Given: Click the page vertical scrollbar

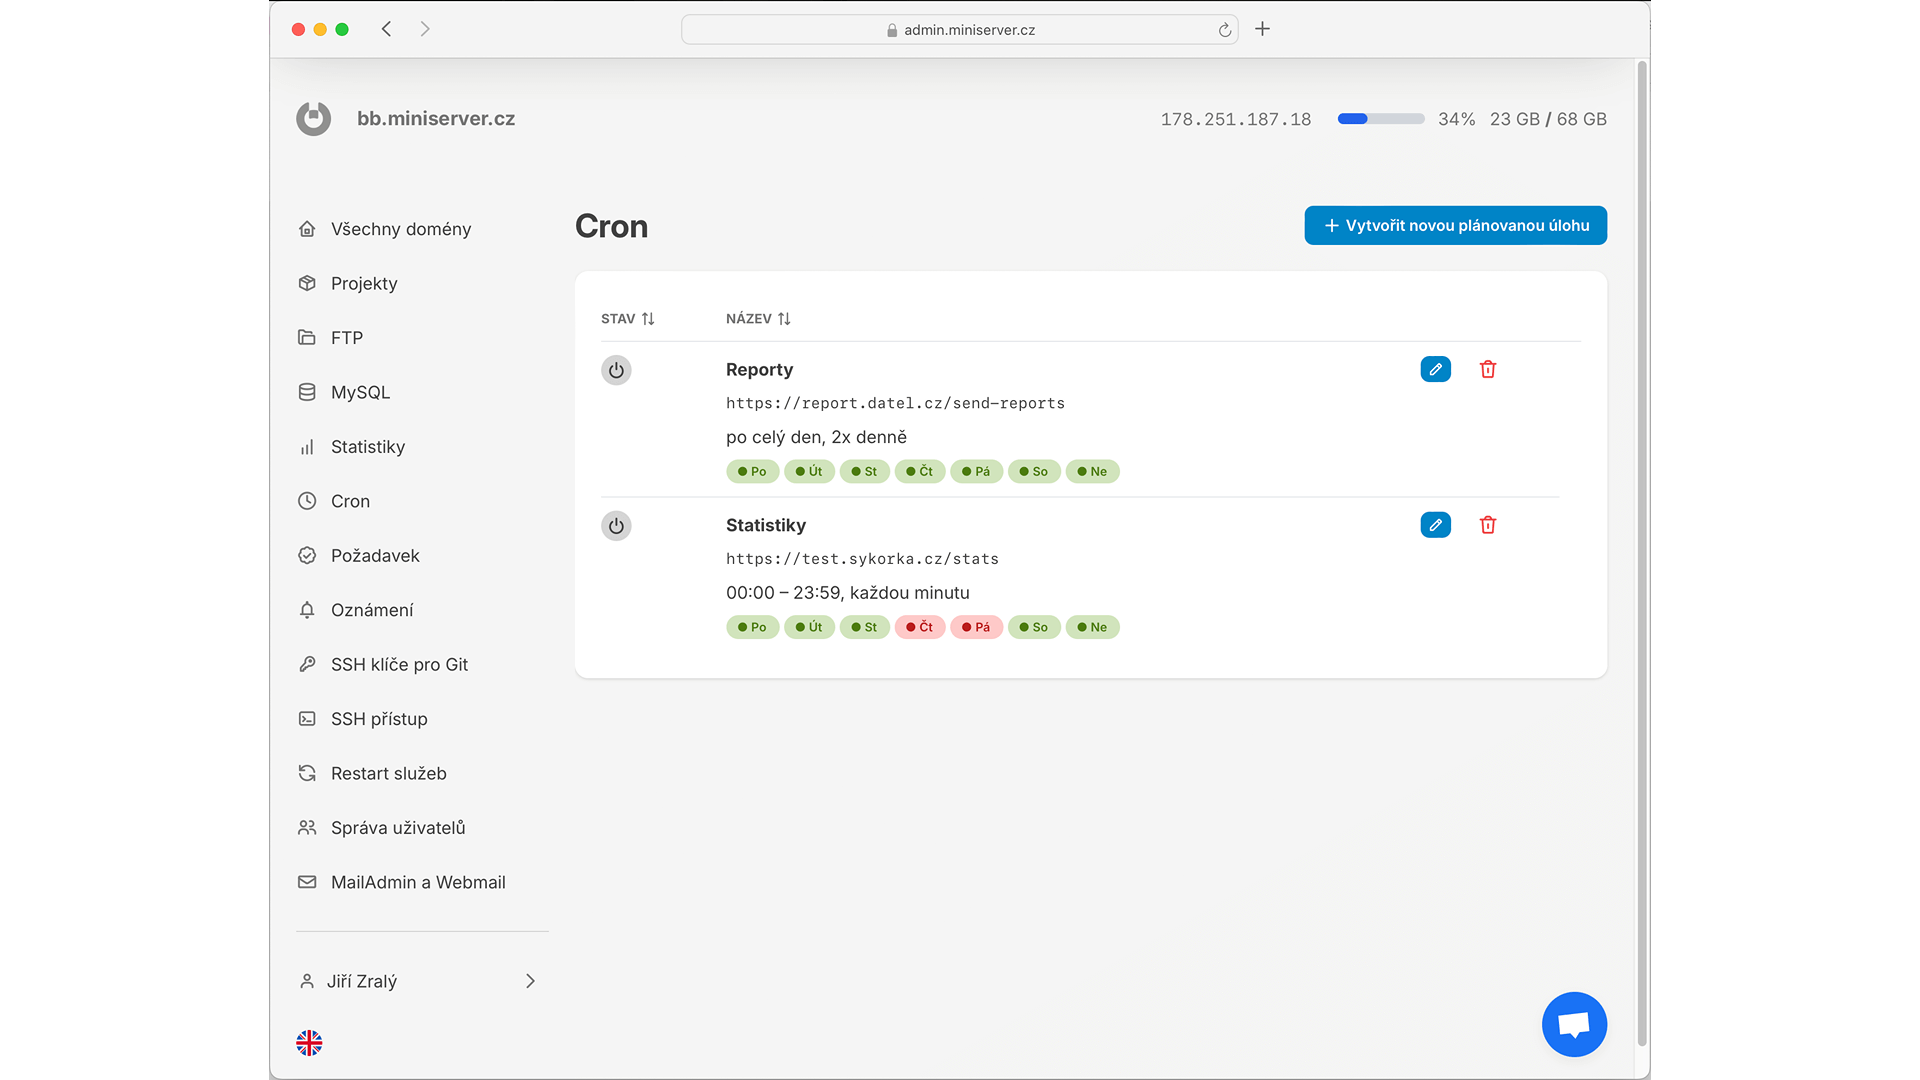Looking at the screenshot, I should [1641, 553].
